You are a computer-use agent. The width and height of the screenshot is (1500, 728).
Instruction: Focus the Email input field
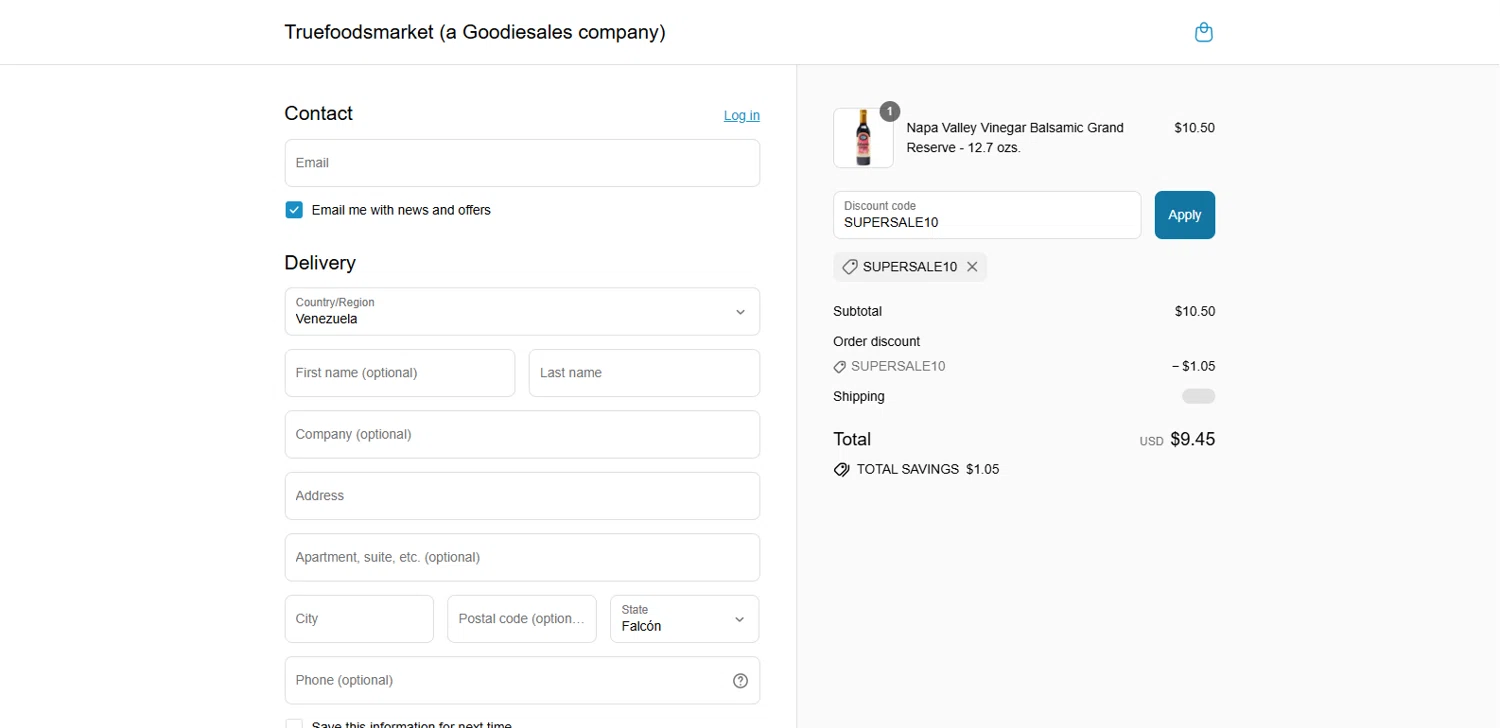[522, 163]
